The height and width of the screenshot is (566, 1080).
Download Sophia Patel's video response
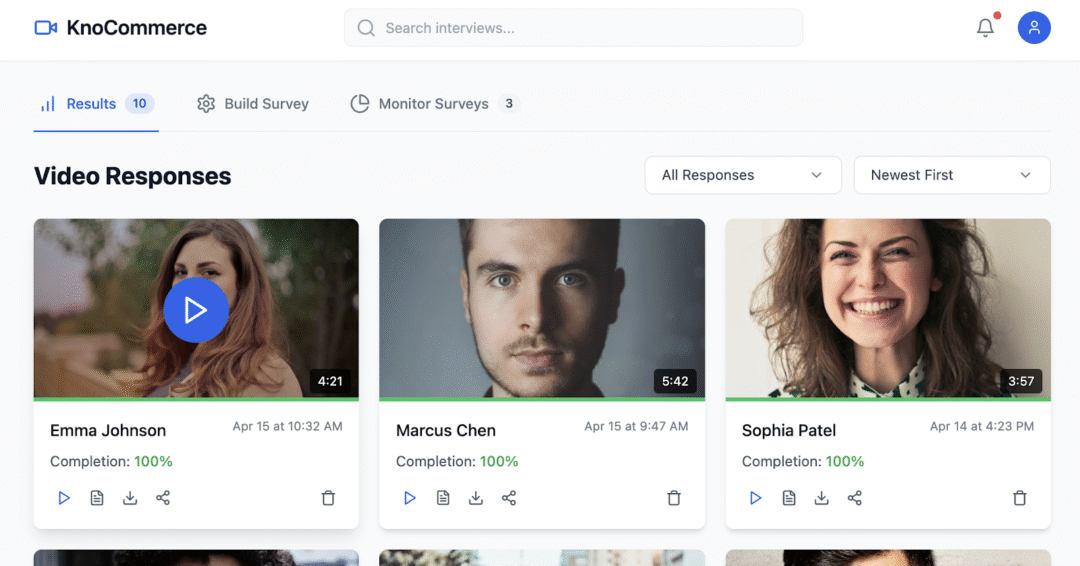click(x=822, y=498)
